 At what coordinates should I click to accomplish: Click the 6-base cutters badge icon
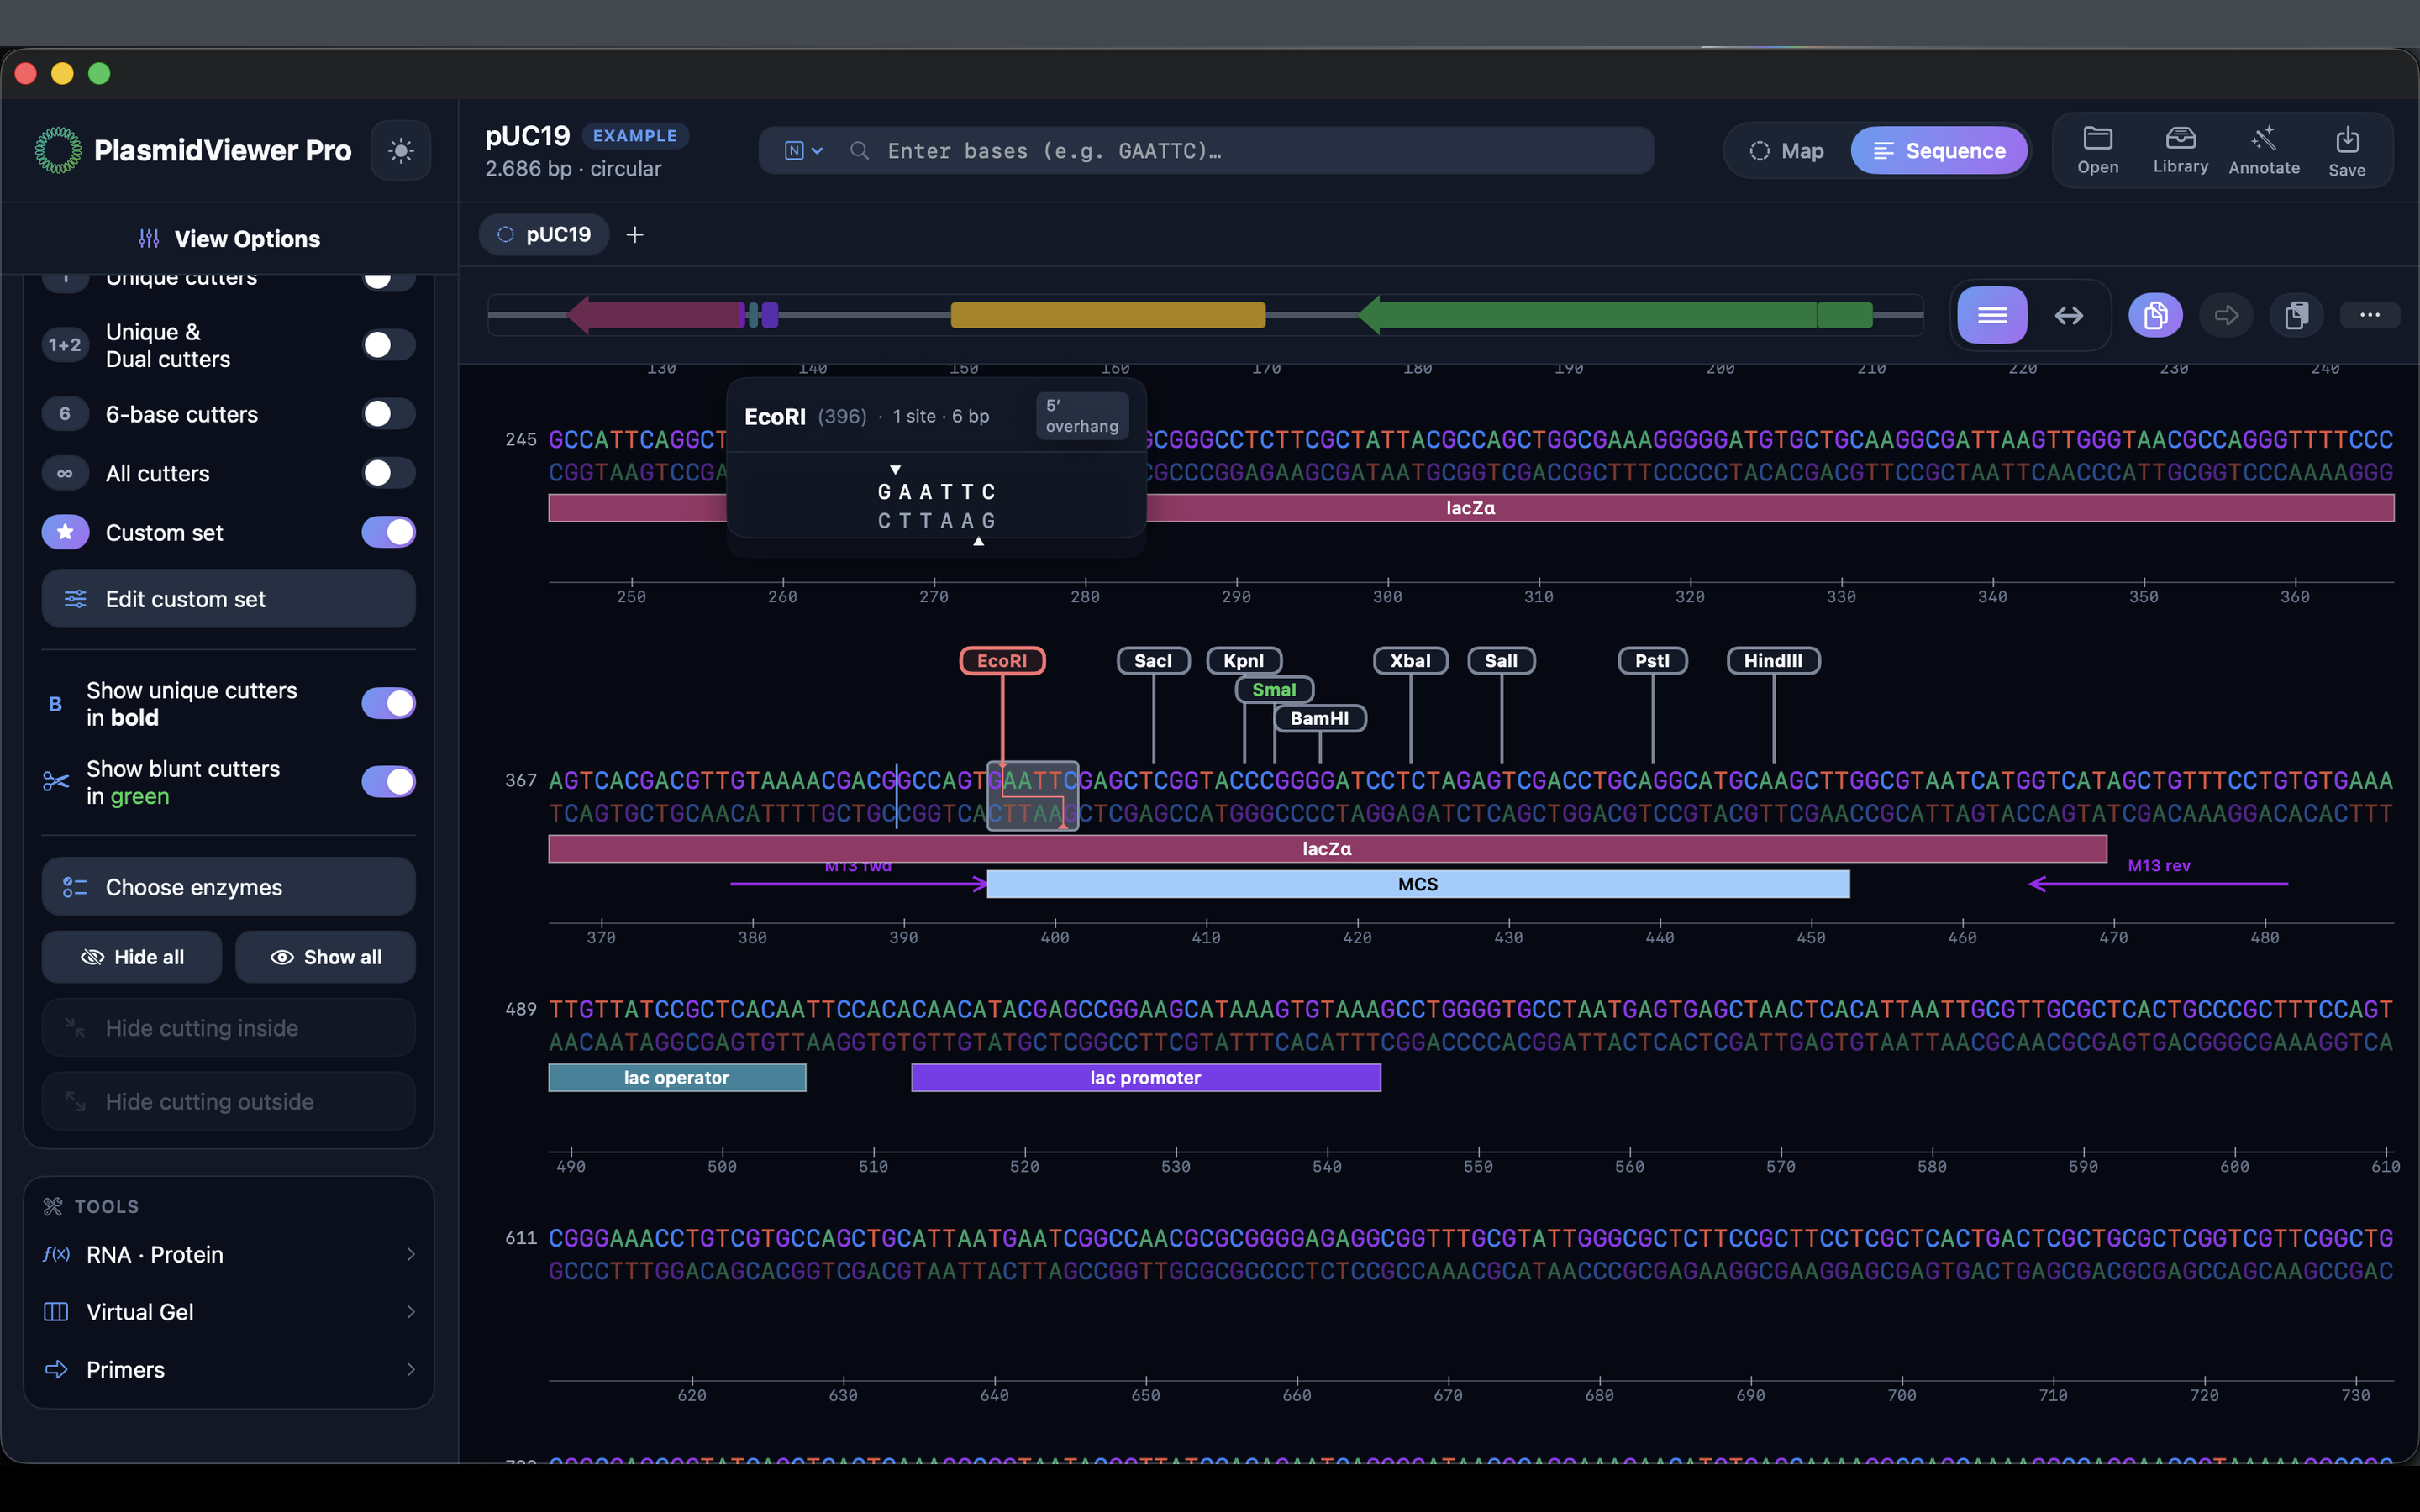pos(65,414)
